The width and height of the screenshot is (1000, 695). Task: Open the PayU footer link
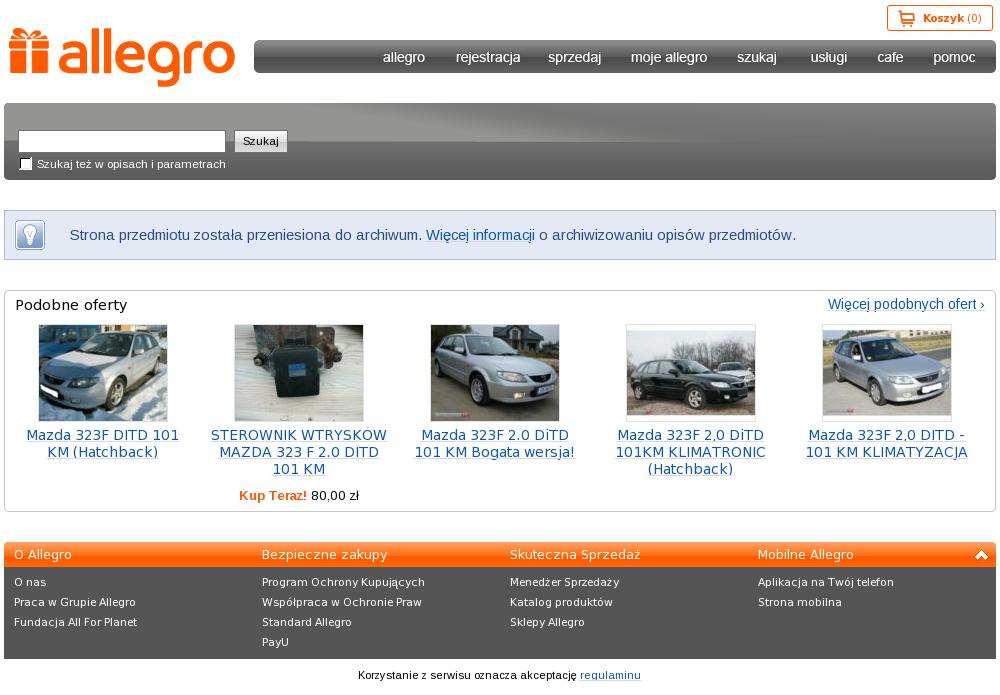pos(275,642)
